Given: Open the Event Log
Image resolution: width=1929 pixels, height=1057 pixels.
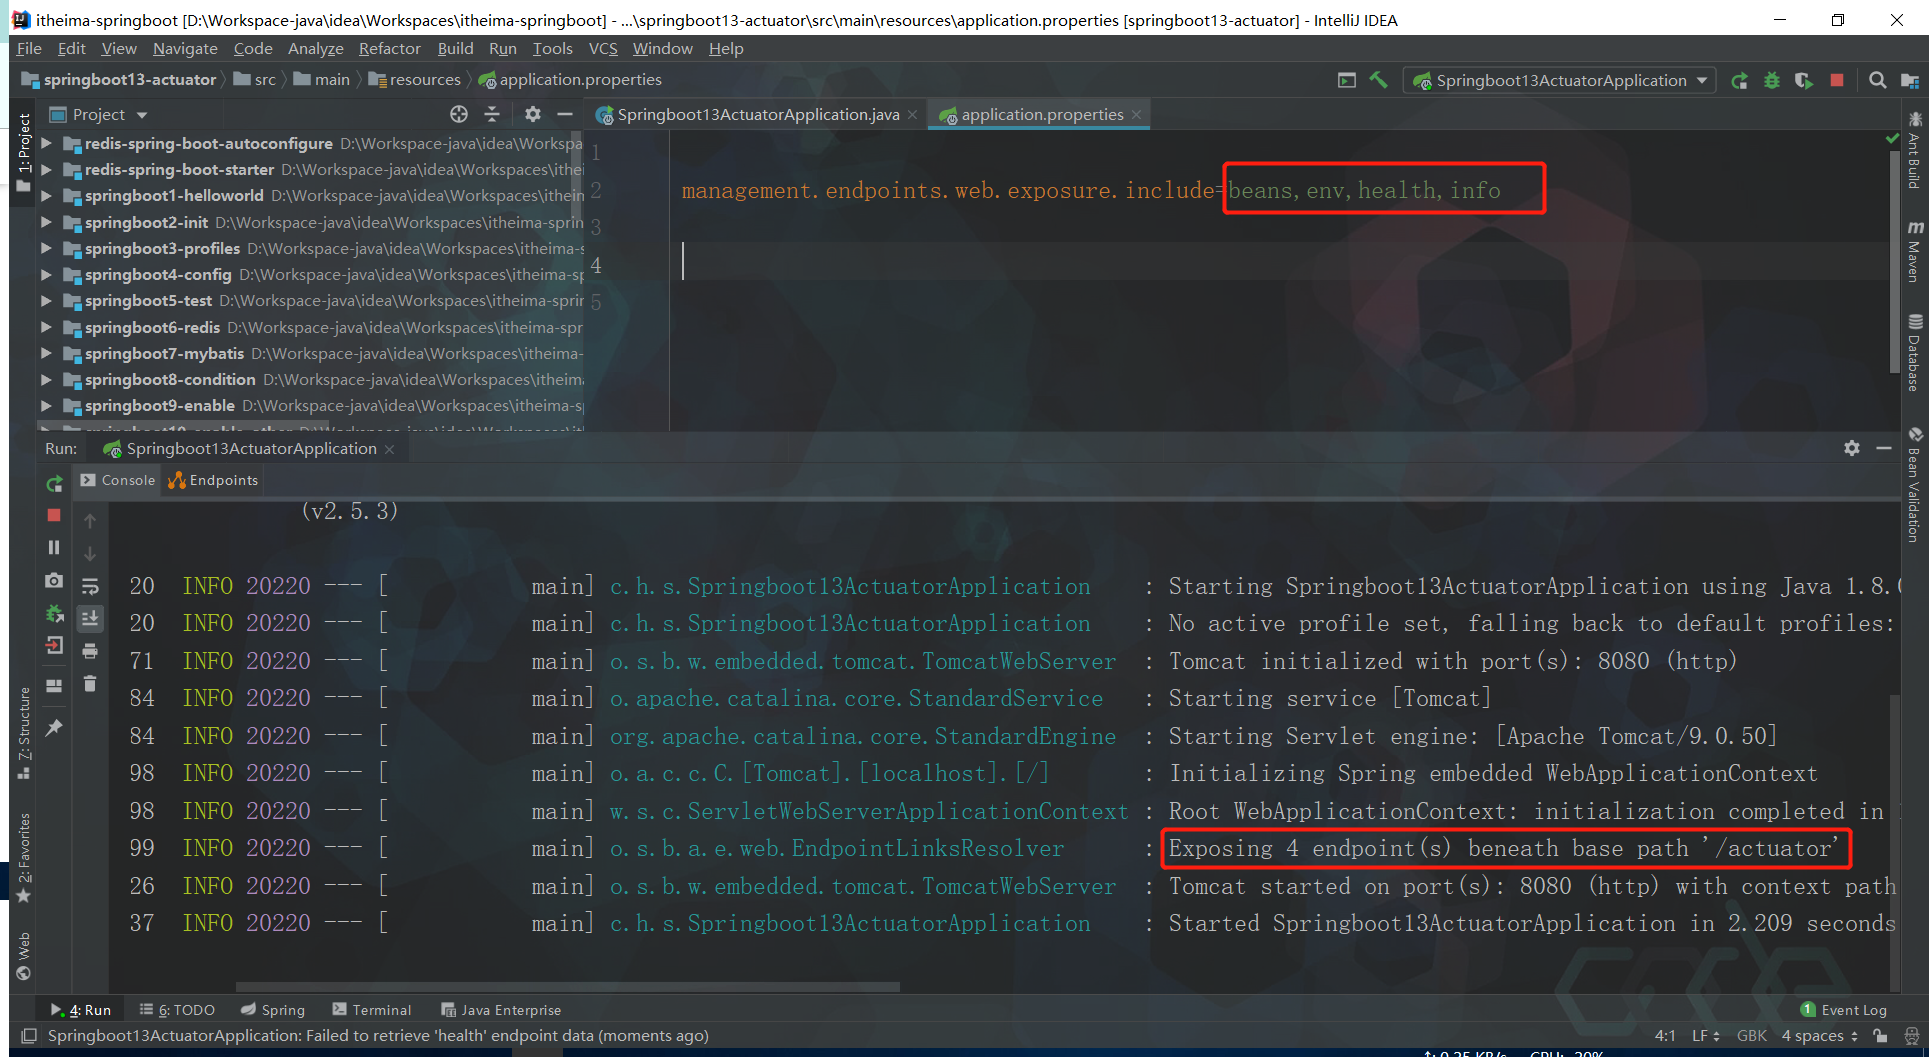Looking at the screenshot, I should pos(1843,1010).
